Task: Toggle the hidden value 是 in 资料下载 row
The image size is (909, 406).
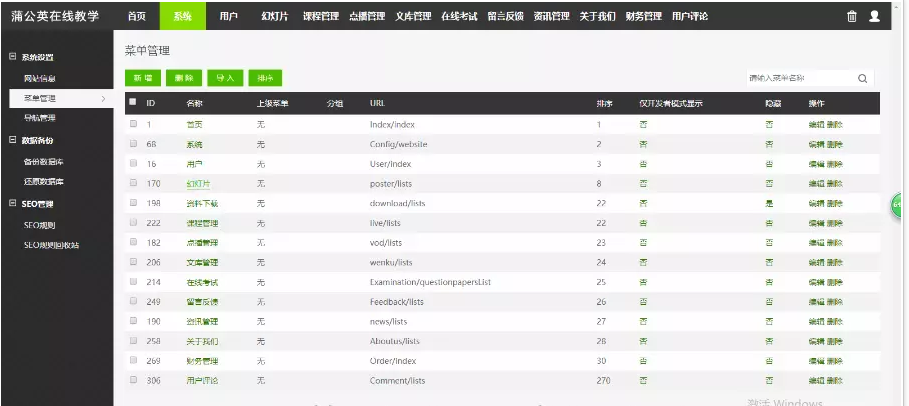Action: (x=769, y=203)
